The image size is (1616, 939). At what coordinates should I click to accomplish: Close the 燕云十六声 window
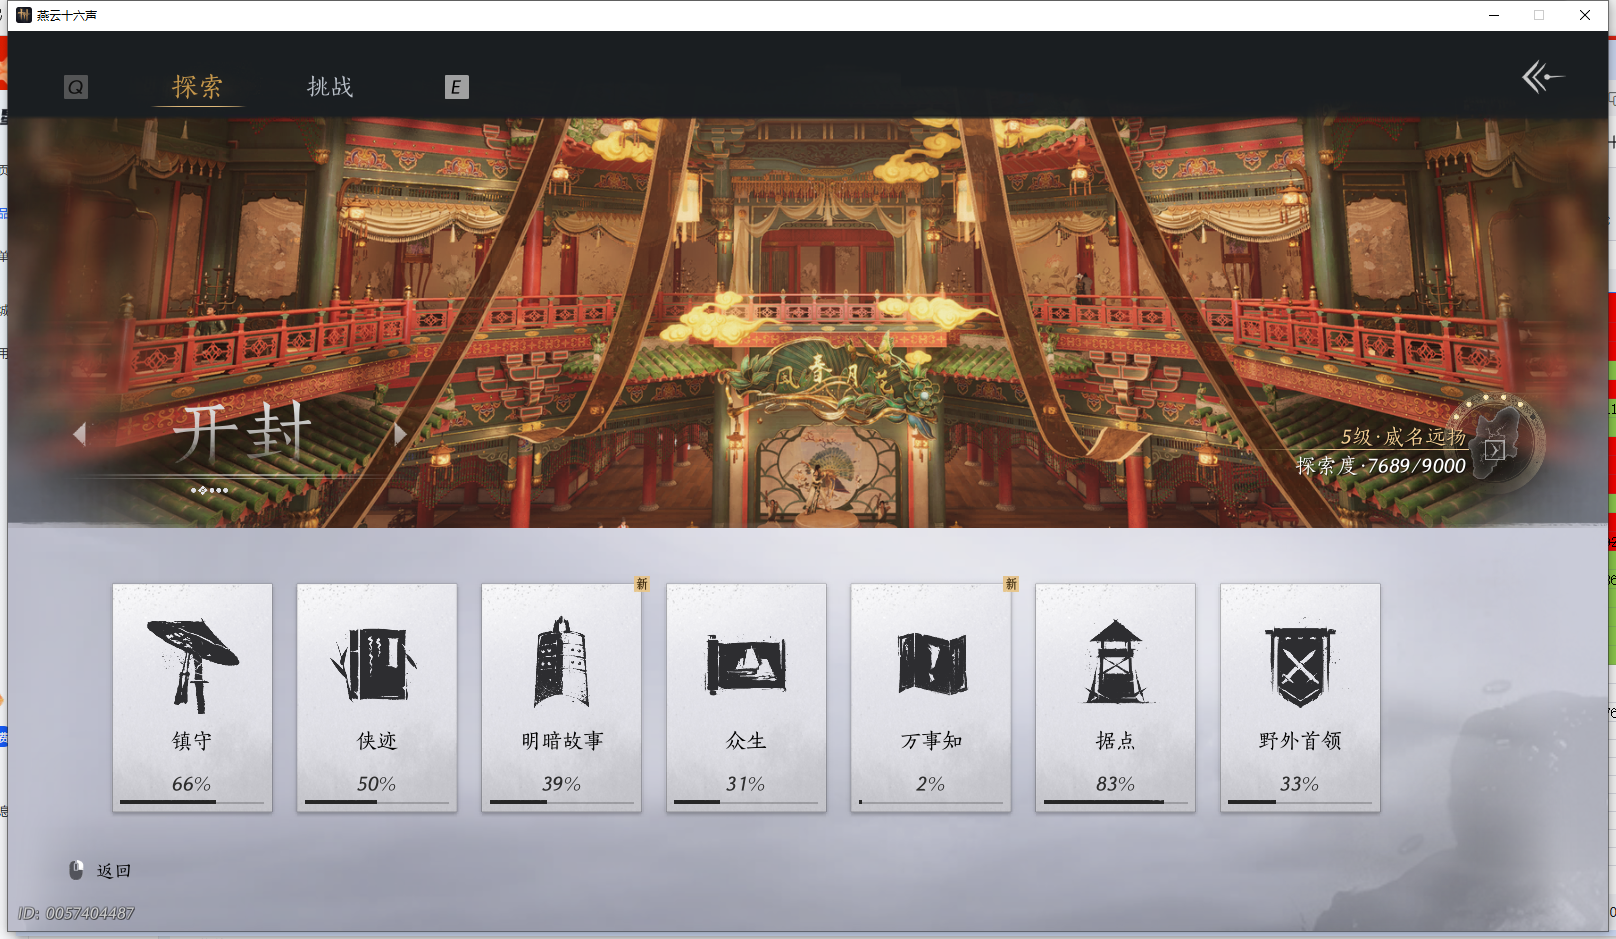click(1585, 15)
